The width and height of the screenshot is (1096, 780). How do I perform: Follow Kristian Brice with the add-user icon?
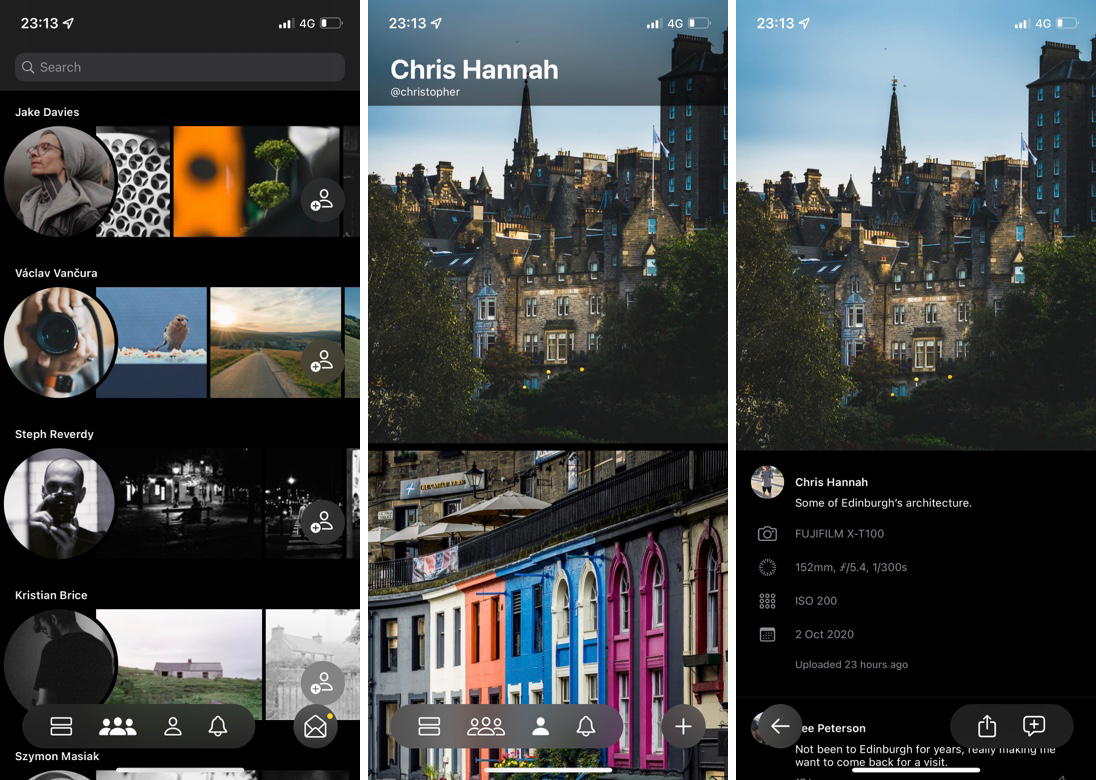322,683
